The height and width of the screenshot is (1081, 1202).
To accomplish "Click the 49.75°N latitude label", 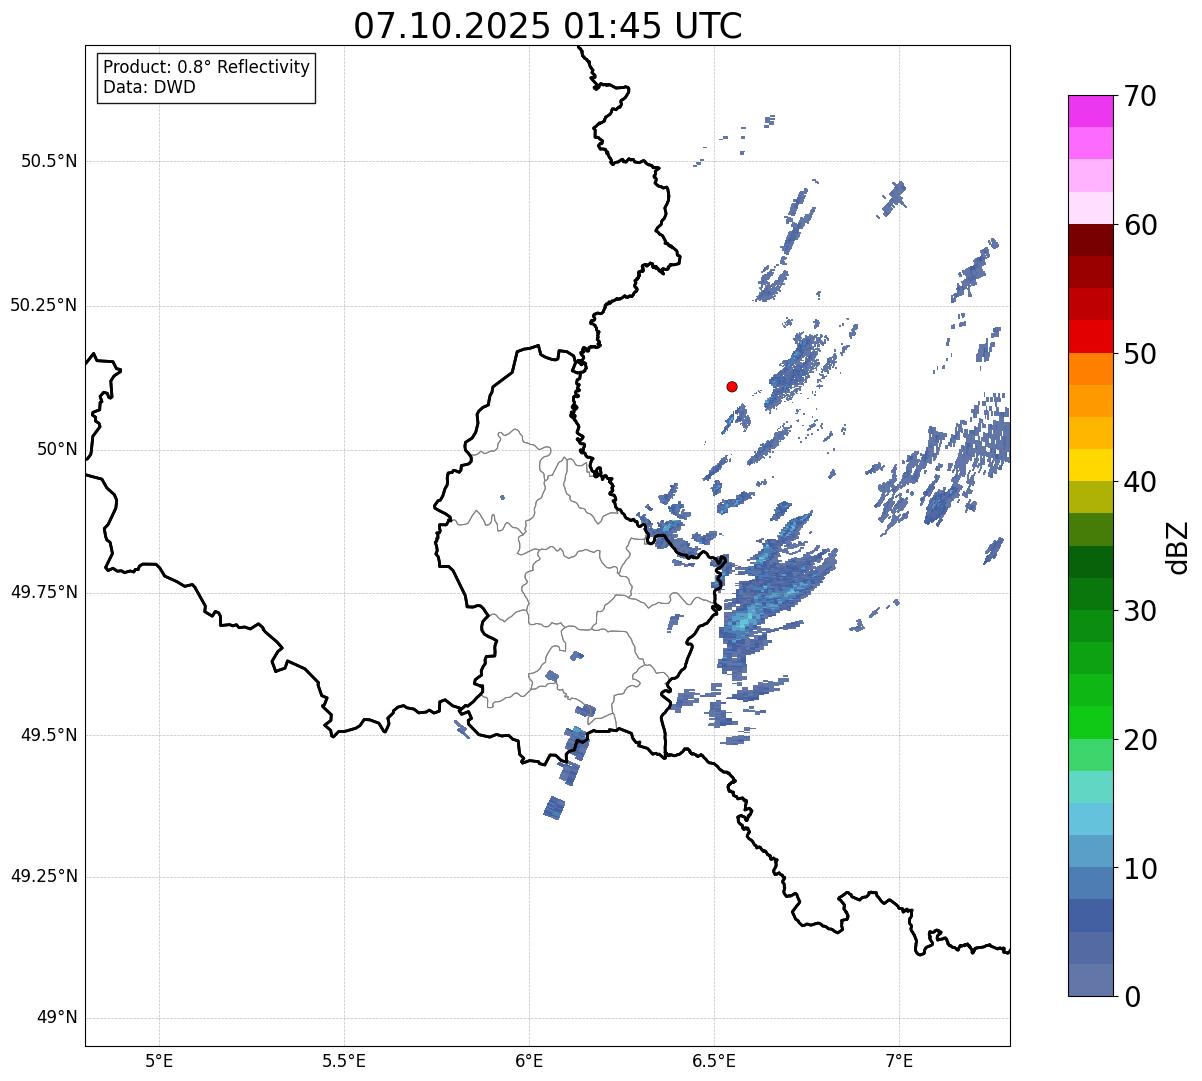I will (44, 592).
